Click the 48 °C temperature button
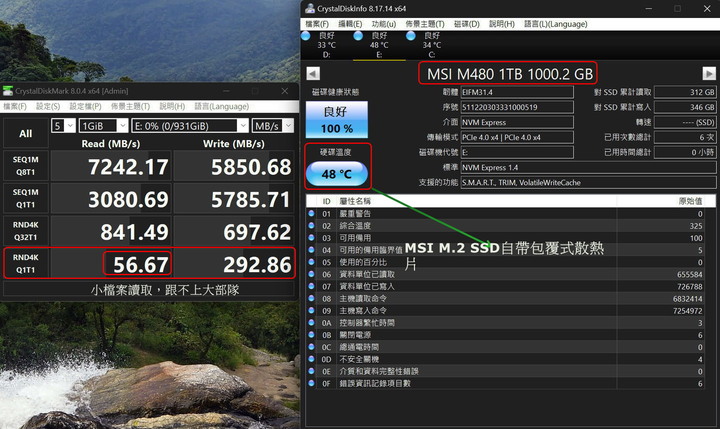Screen dimensions: 720x429 pos(337,174)
